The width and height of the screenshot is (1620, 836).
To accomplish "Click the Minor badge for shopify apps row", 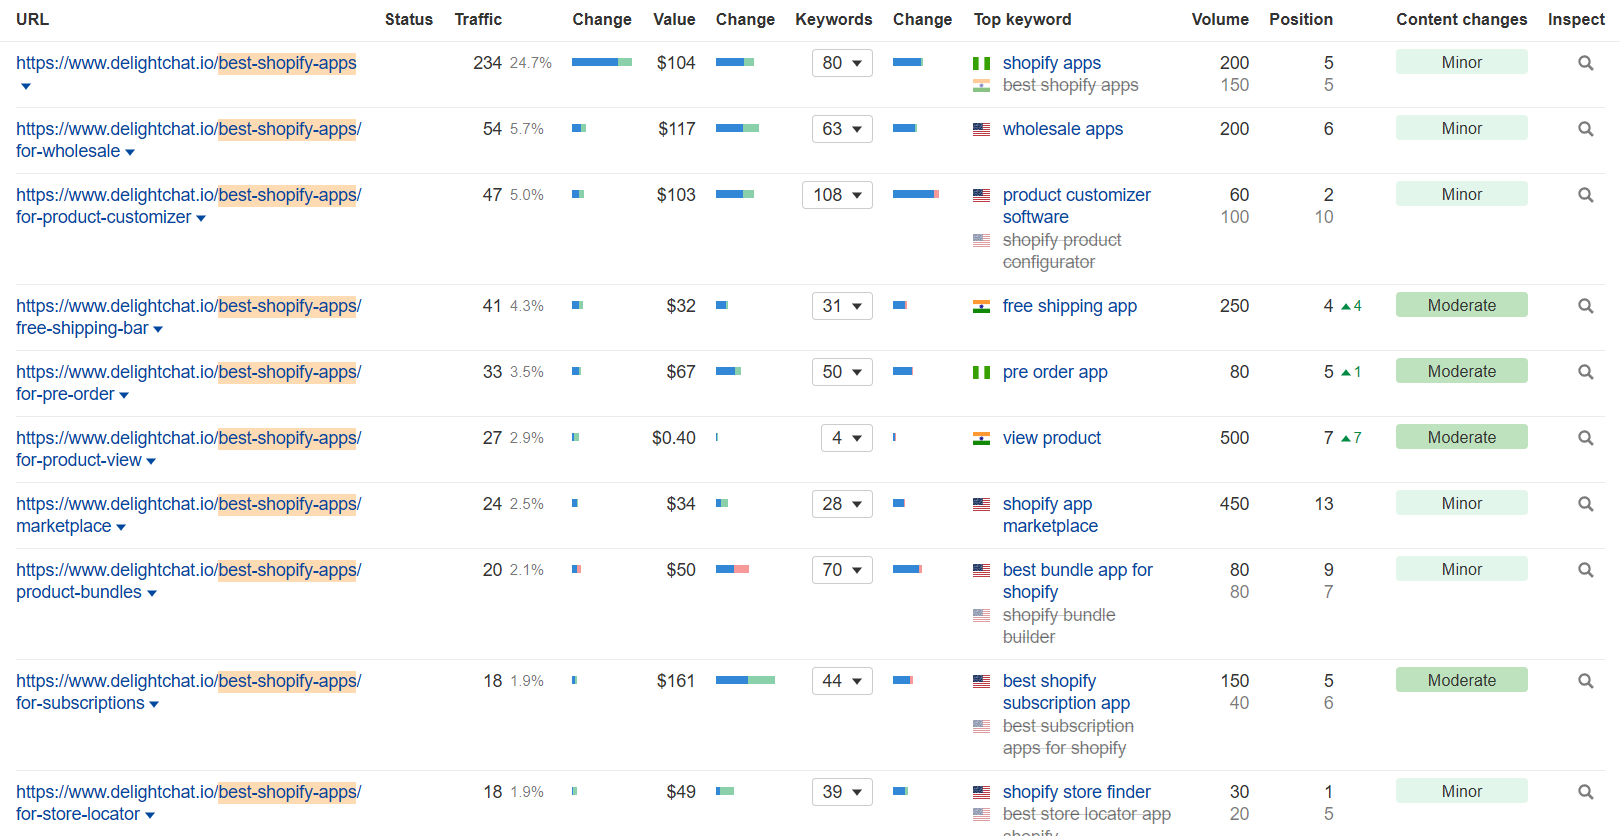I will 1462,62.
